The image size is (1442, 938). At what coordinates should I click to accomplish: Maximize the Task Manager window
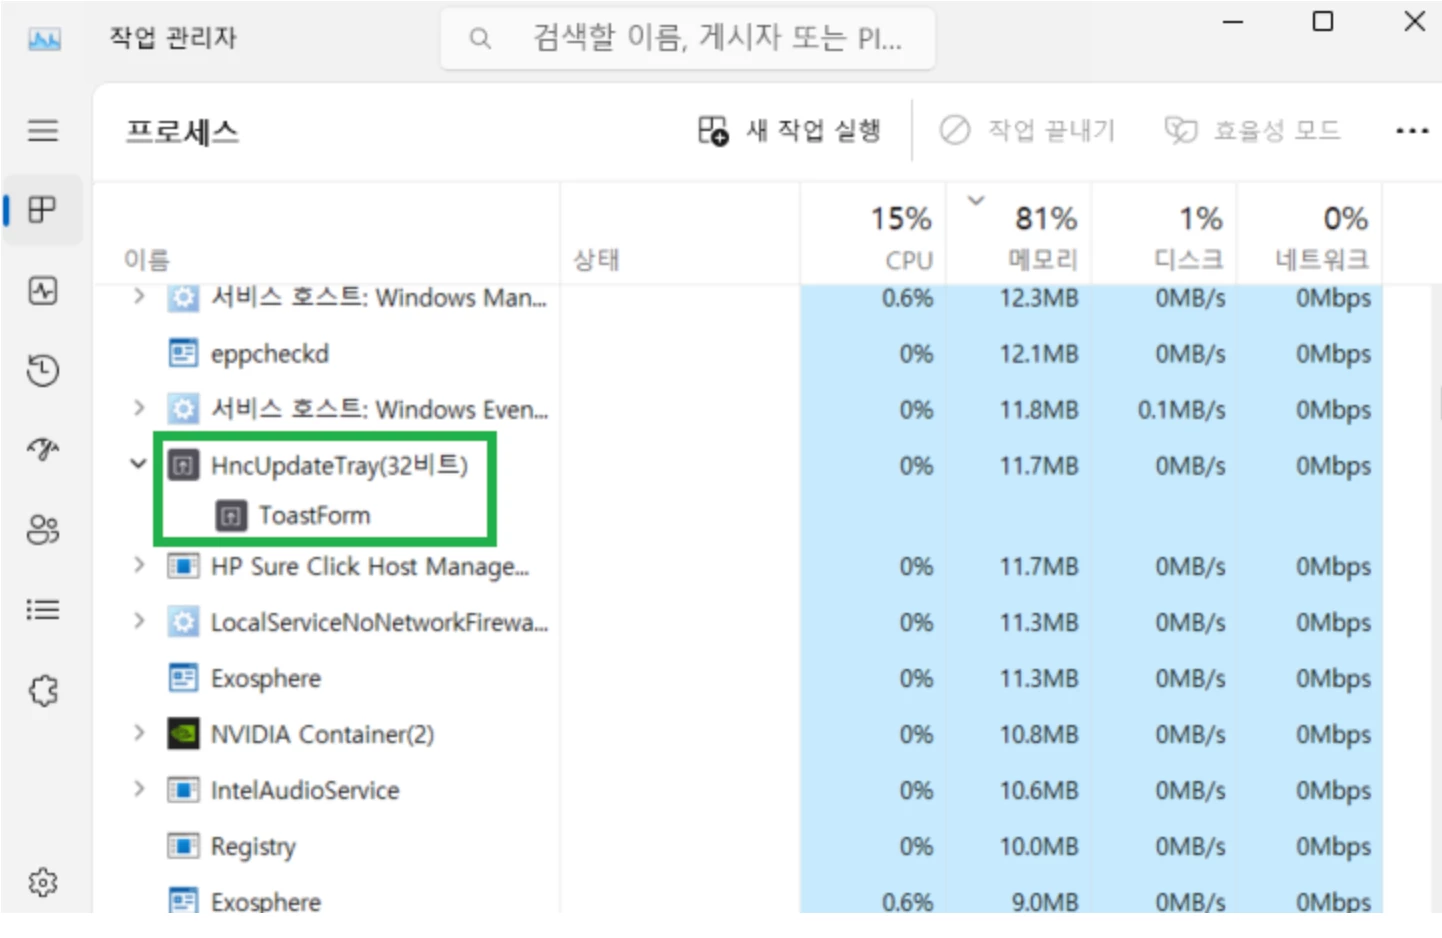coord(1322,21)
